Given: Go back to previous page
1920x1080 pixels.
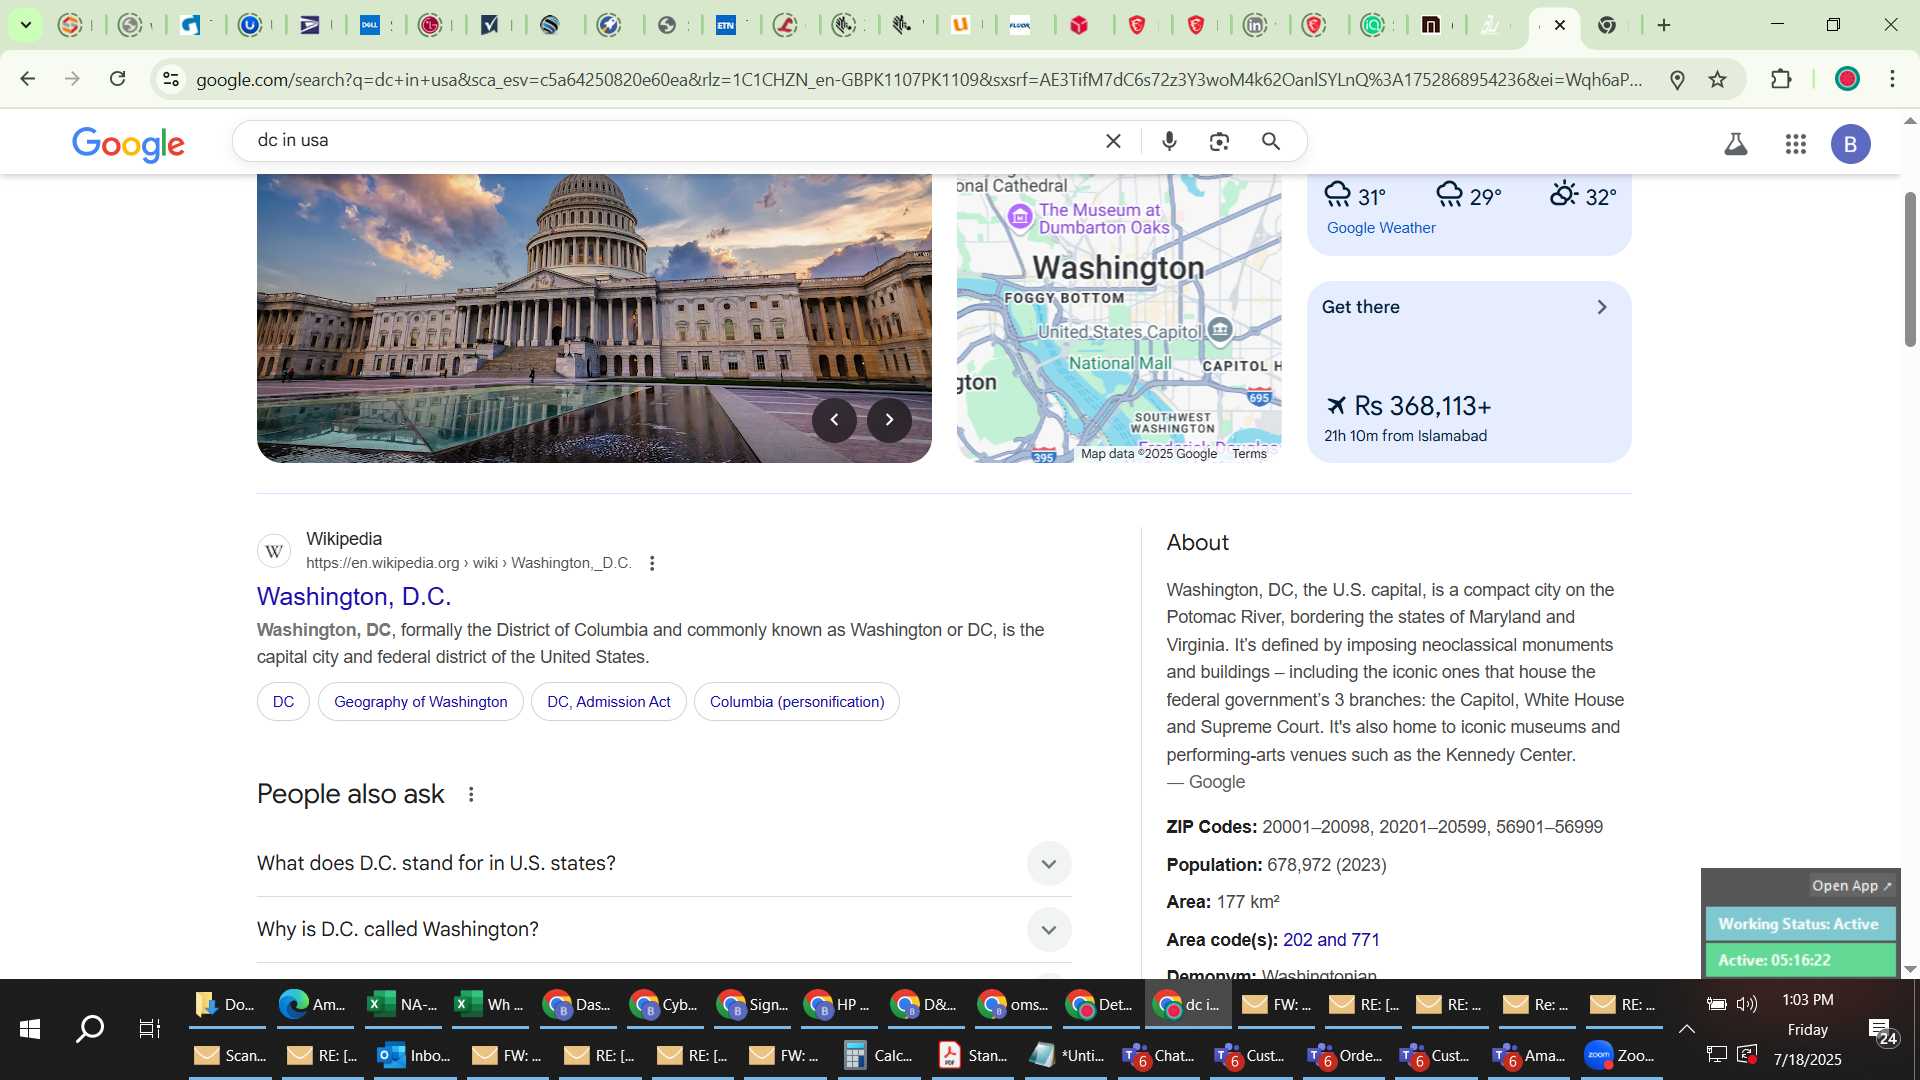Looking at the screenshot, I should [x=27, y=79].
